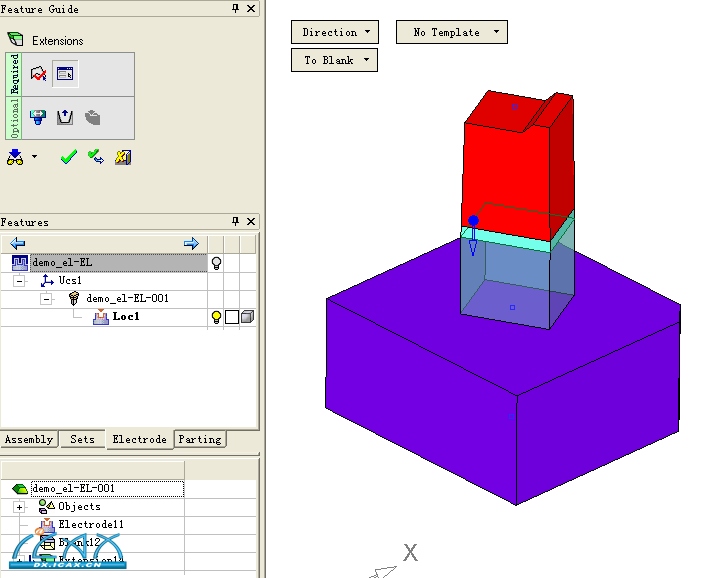Click the green checkmark OK button
The width and height of the screenshot is (709, 578).
[x=69, y=157]
